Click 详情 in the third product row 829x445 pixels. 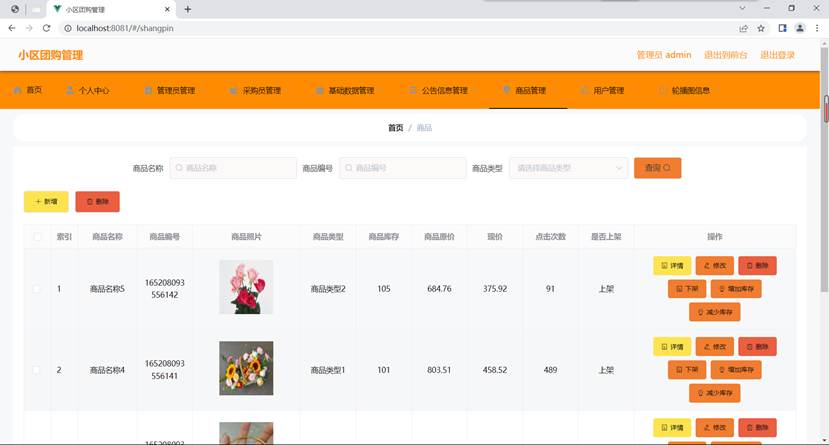tap(672, 428)
